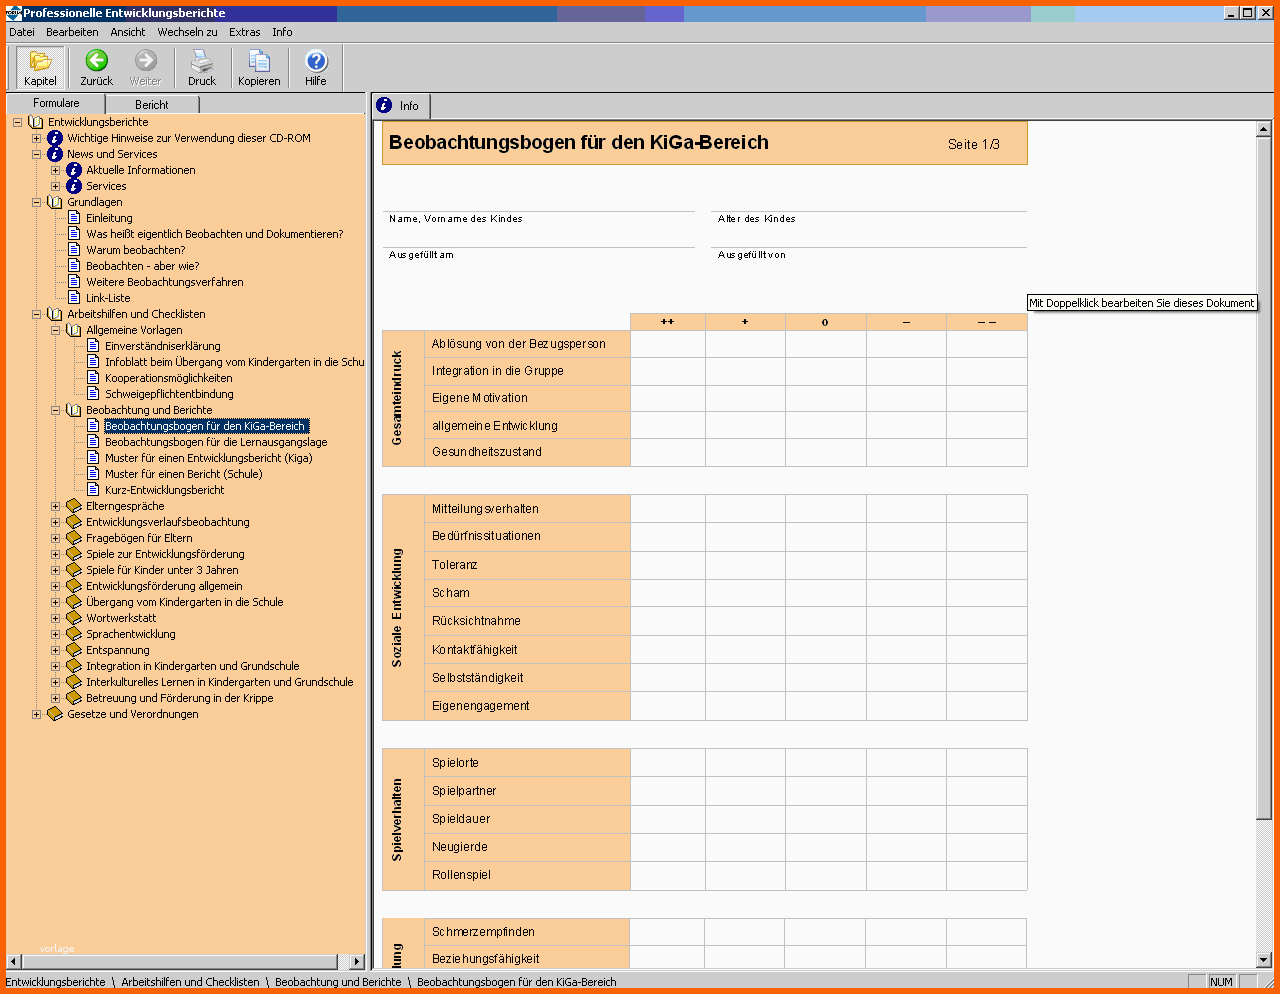Click the document icon next to 'Schweigepflichtentbindung'
Viewport: 1280px width, 994px height.
point(93,394)
